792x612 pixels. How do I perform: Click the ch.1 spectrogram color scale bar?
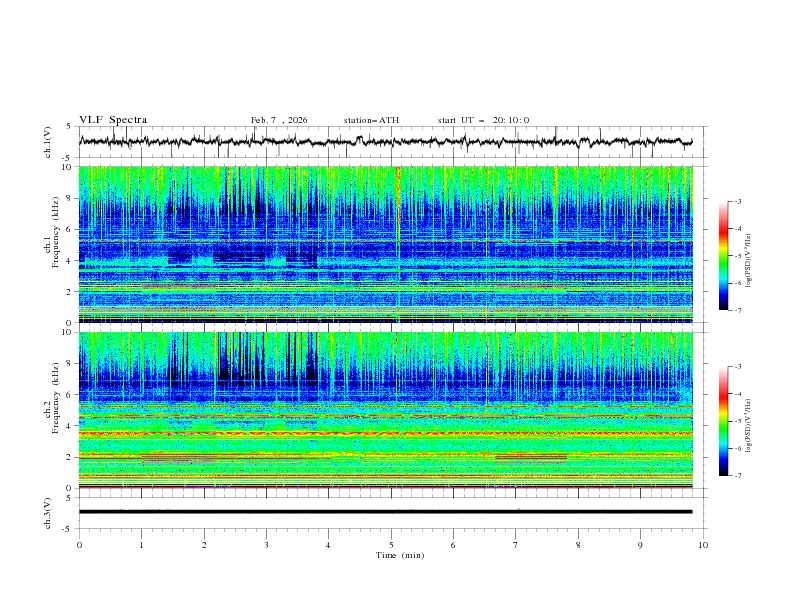pos(723,255)
